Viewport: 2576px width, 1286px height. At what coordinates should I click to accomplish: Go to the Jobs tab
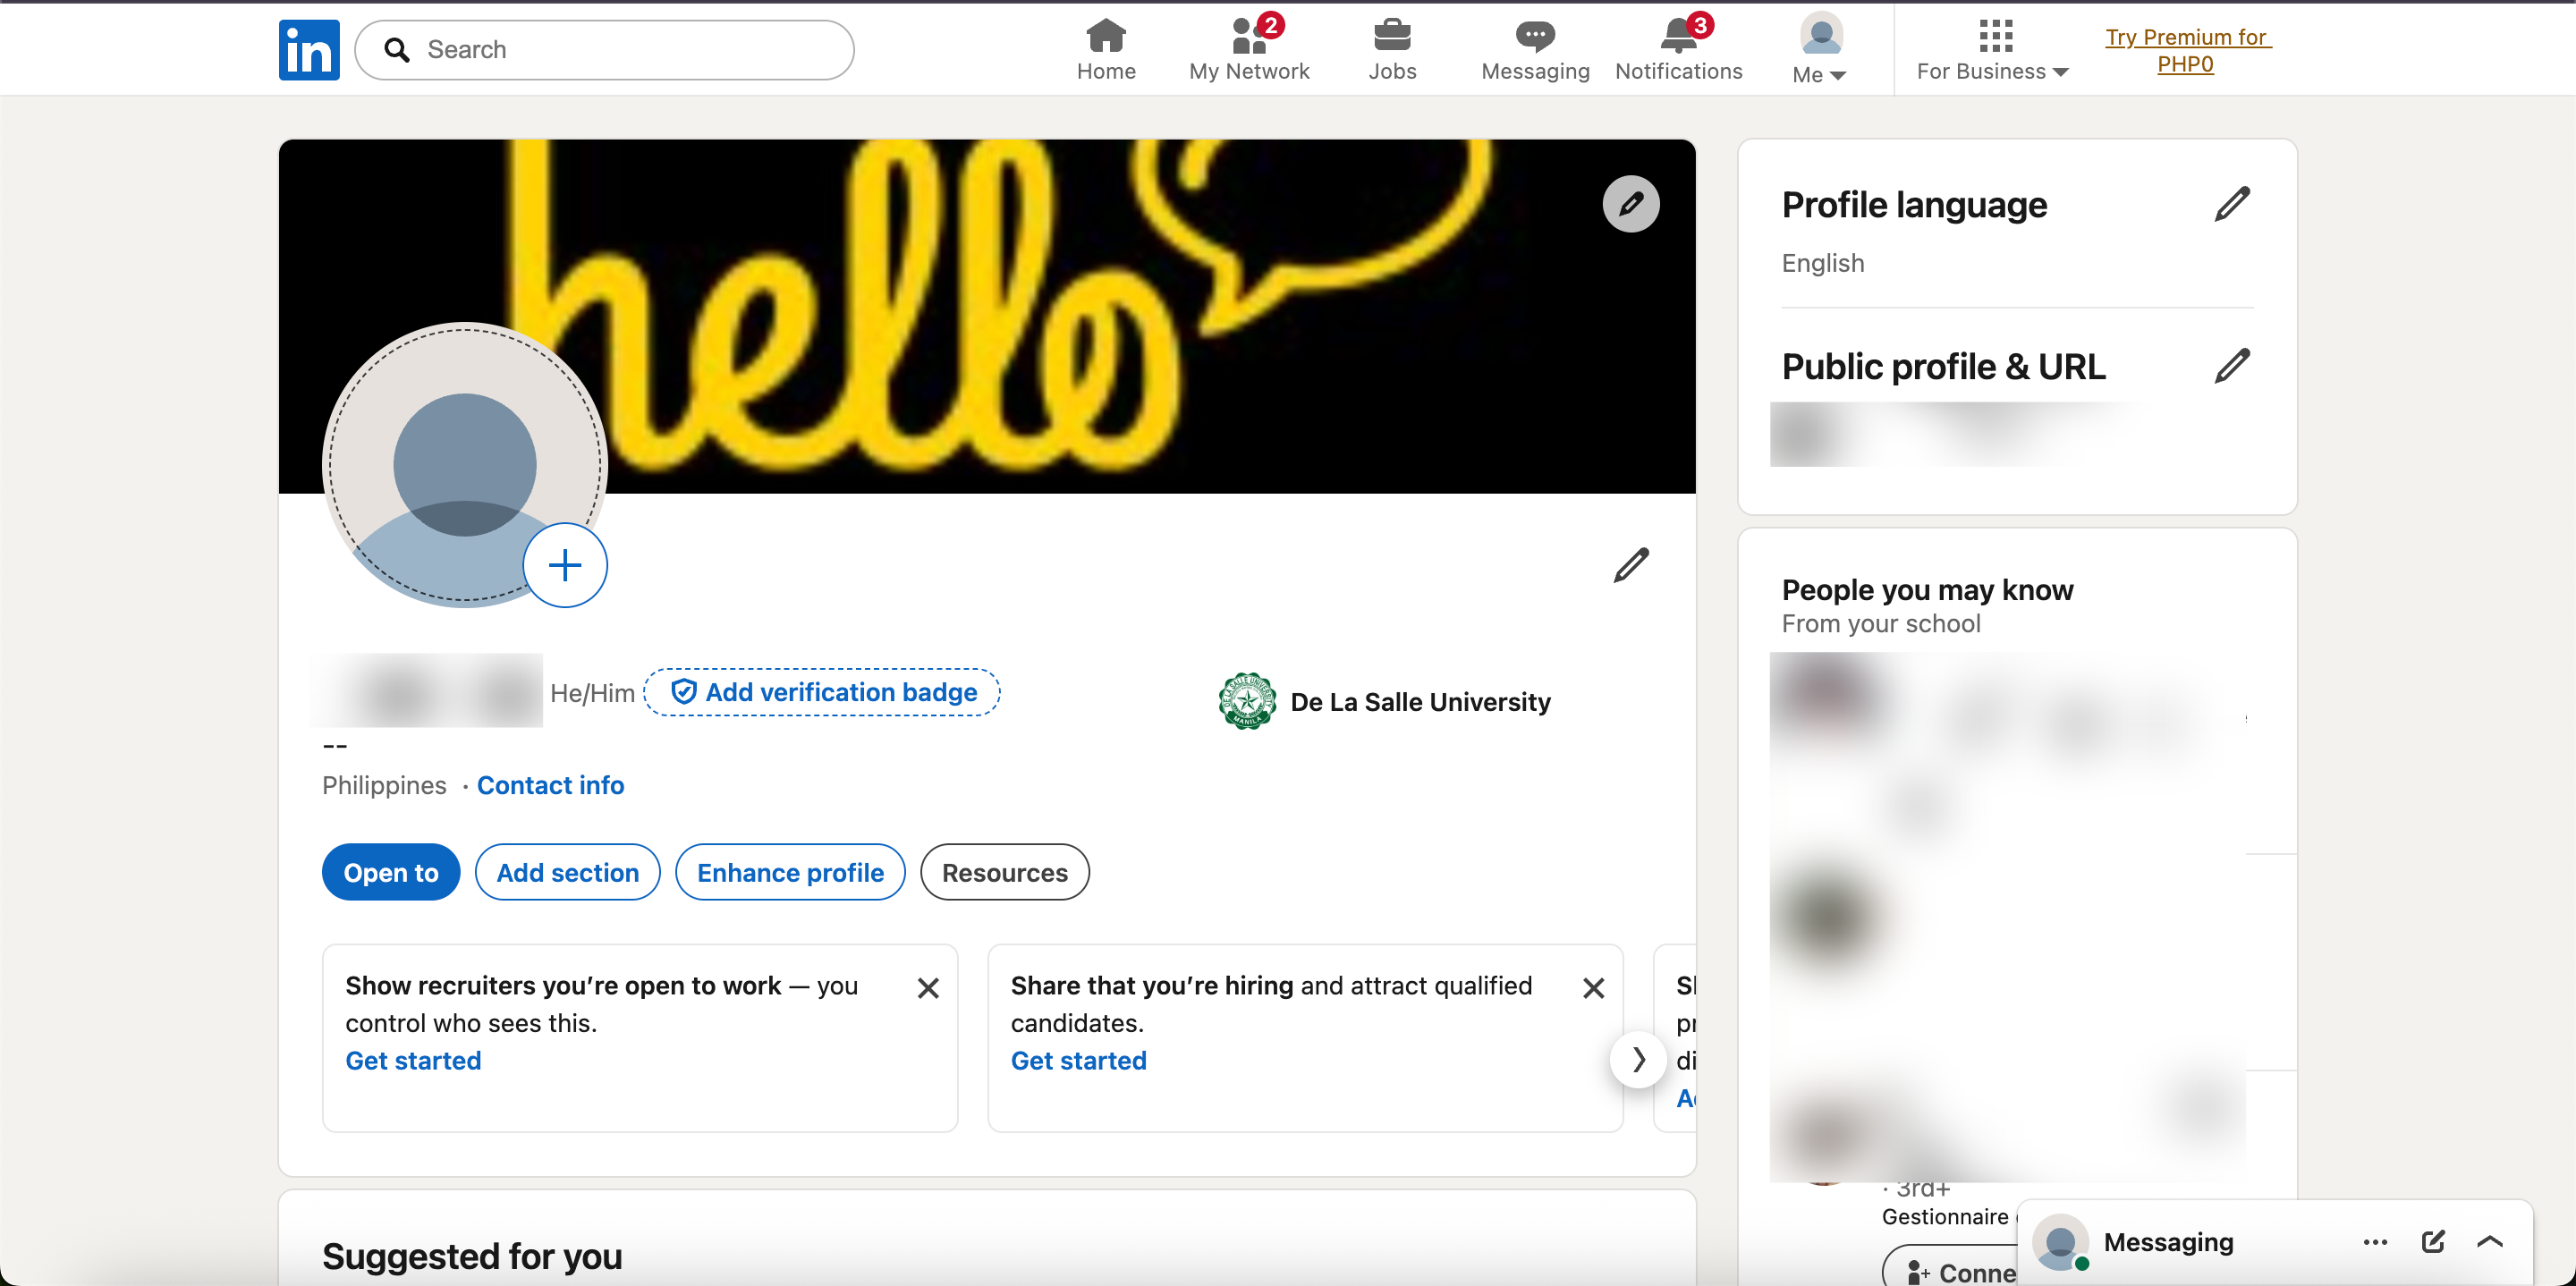click(1392, 48)
